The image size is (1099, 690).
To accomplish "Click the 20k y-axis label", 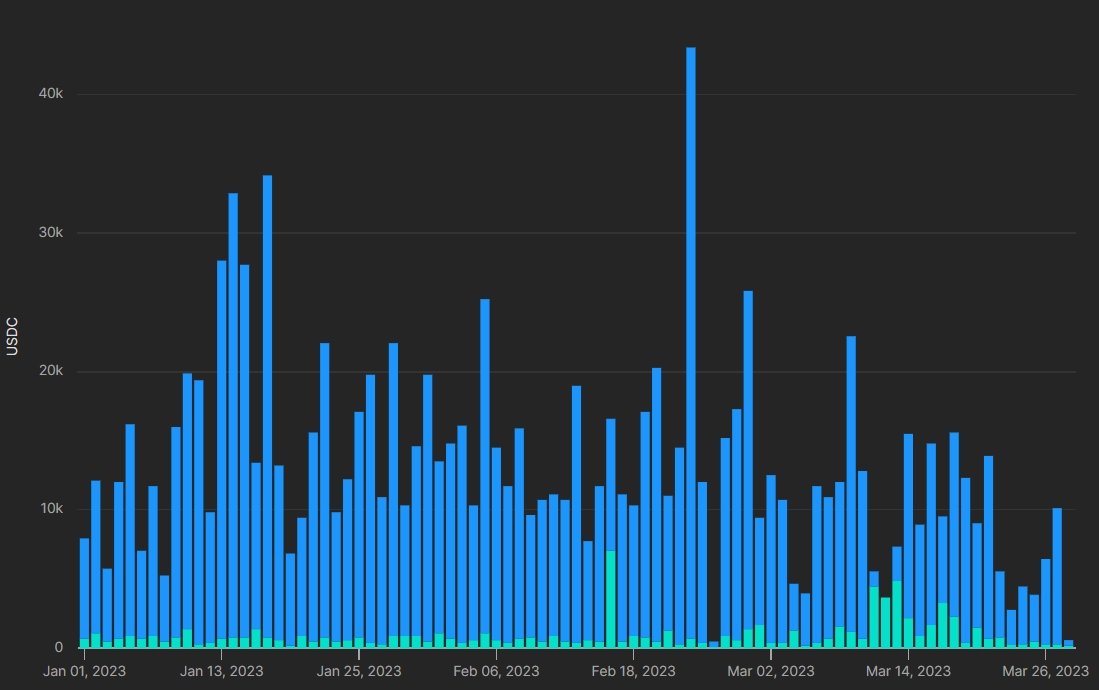I will pyautogui.click(x=51, y=371).
